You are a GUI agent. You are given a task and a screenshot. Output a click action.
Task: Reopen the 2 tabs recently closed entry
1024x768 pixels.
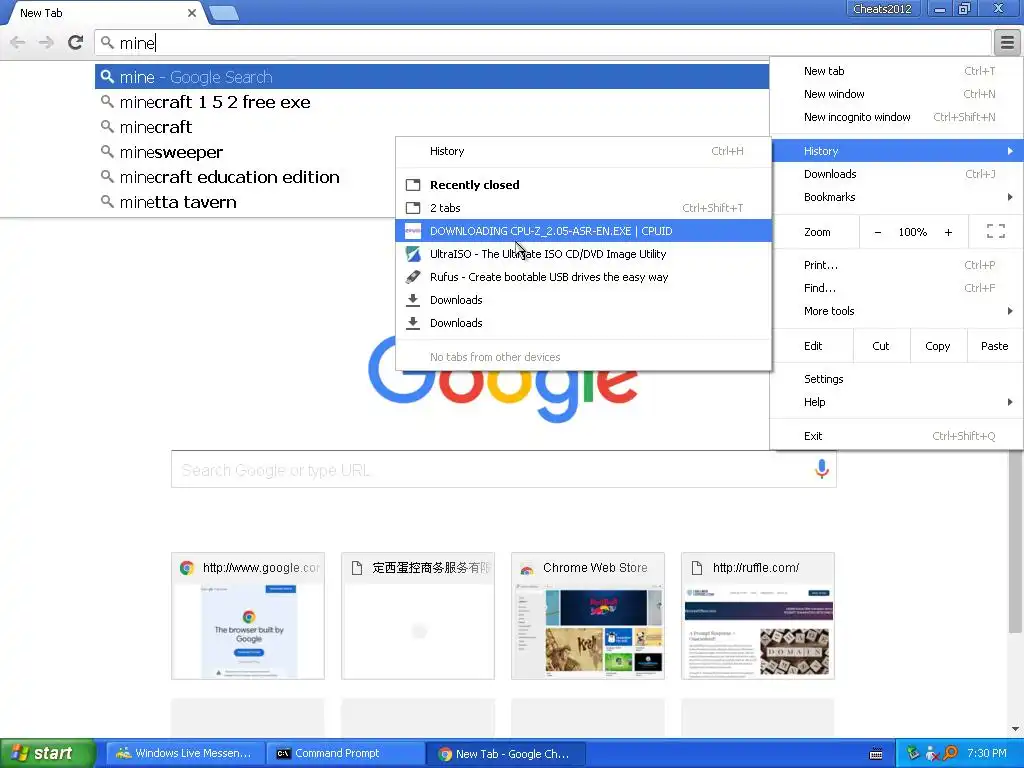click(x=583, y=208)
